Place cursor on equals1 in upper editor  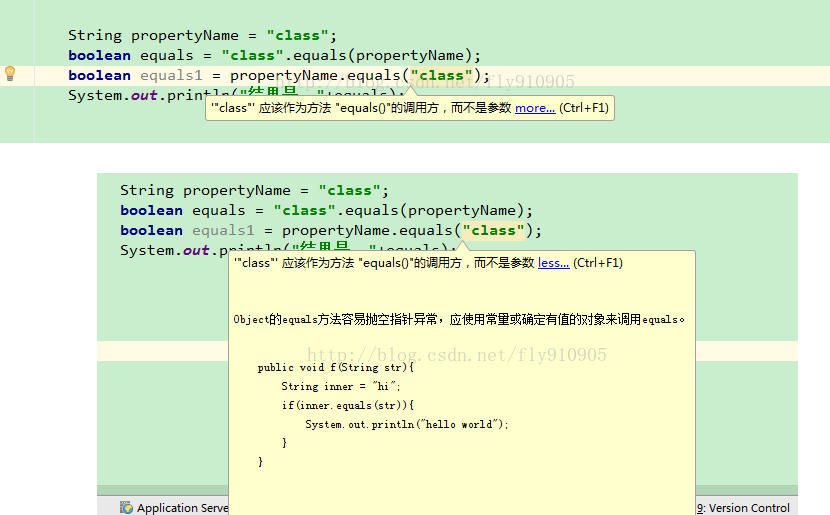tap(171, 76)
